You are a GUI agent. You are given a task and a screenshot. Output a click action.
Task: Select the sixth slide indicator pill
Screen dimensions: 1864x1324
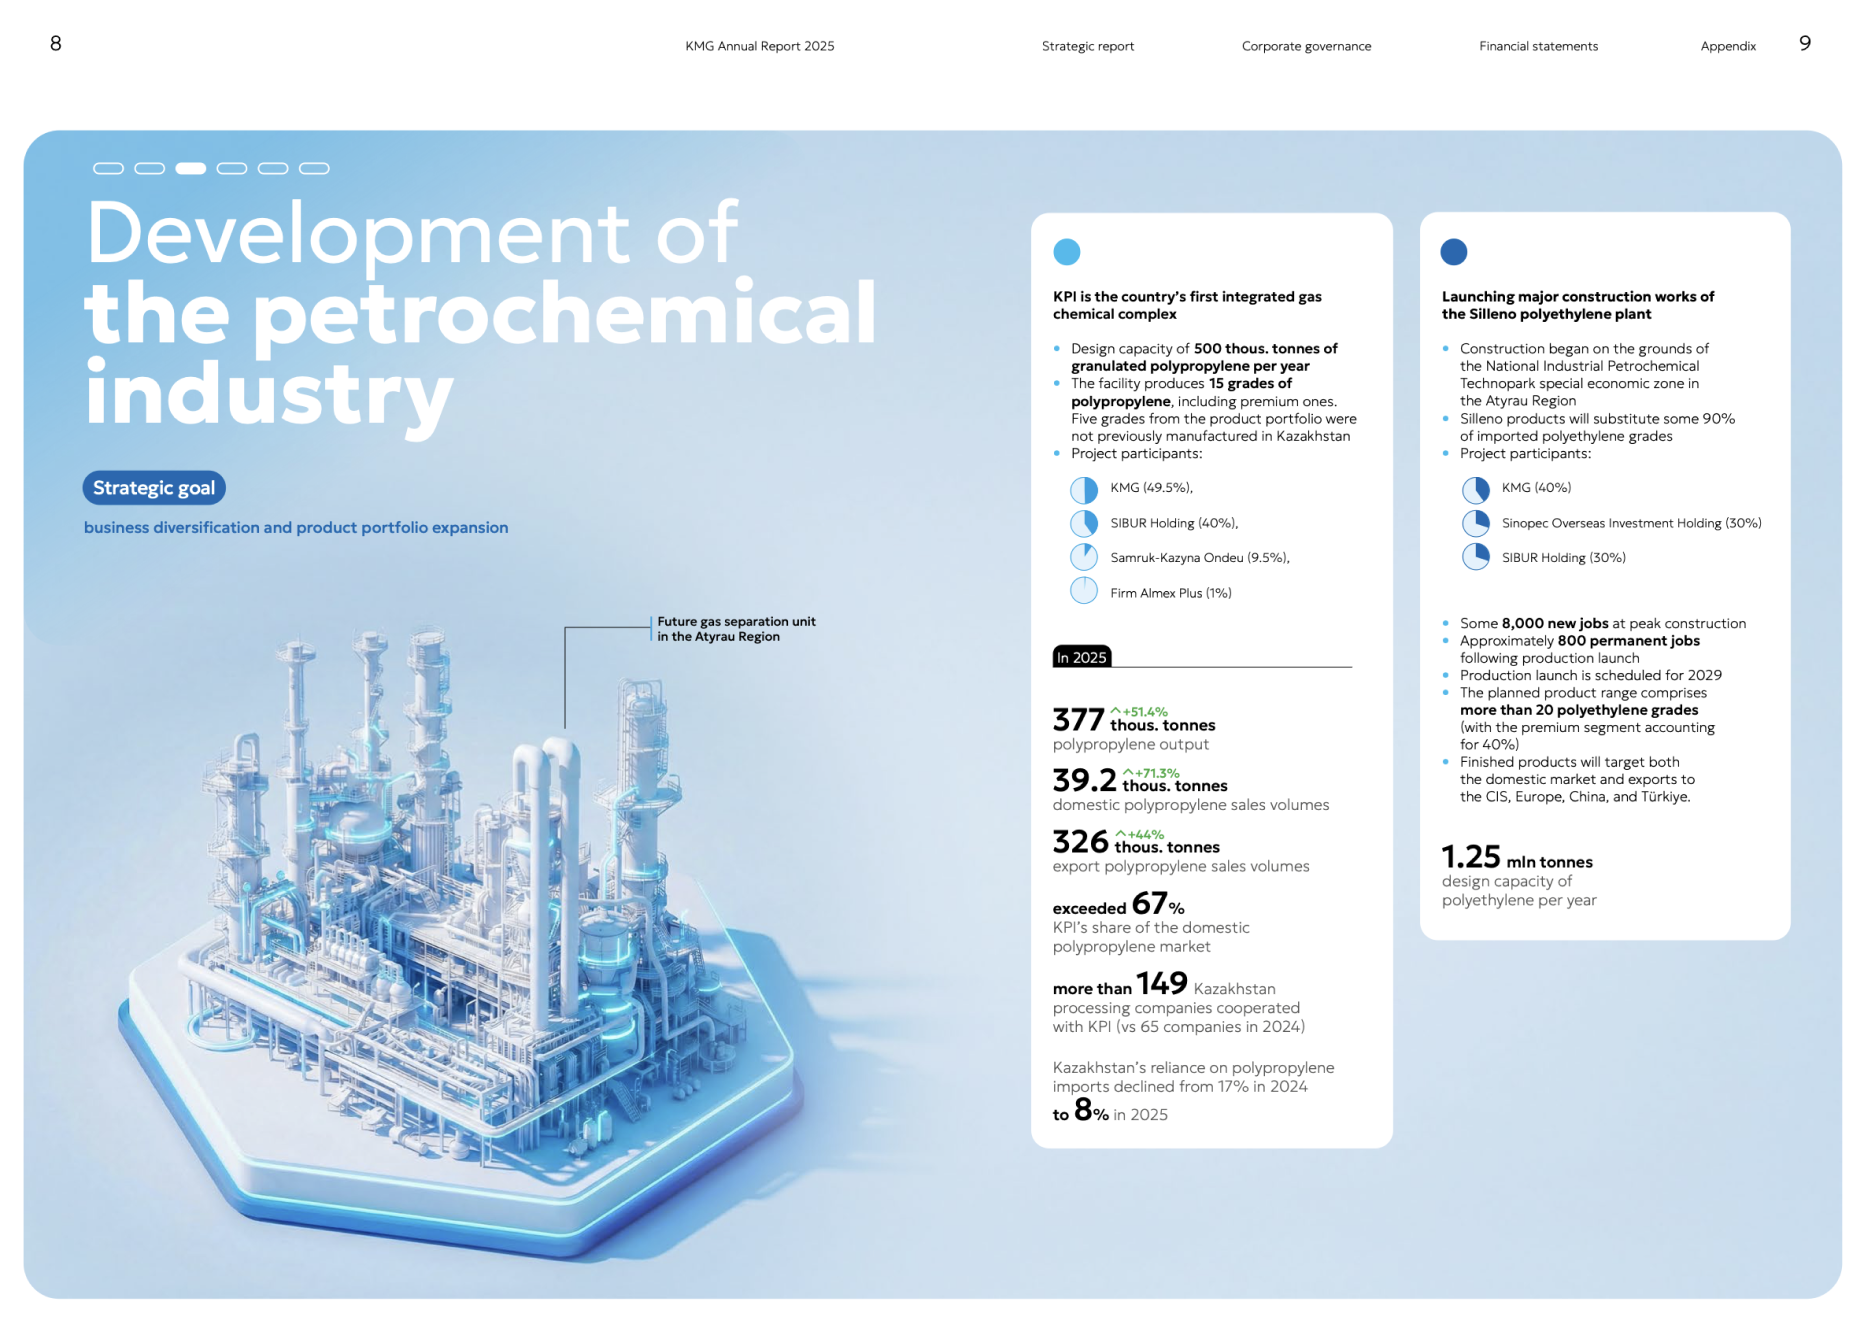(x=314, y=168)
